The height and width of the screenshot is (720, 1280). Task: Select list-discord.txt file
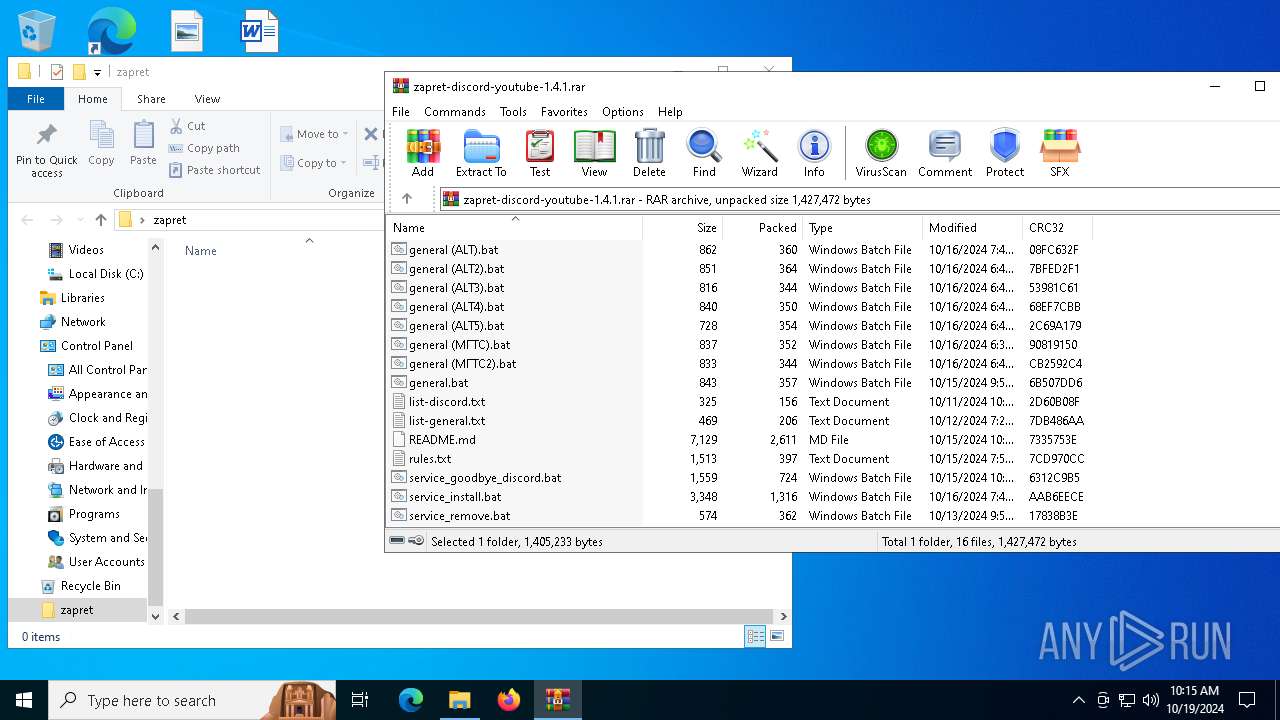[x=447, y=402]
